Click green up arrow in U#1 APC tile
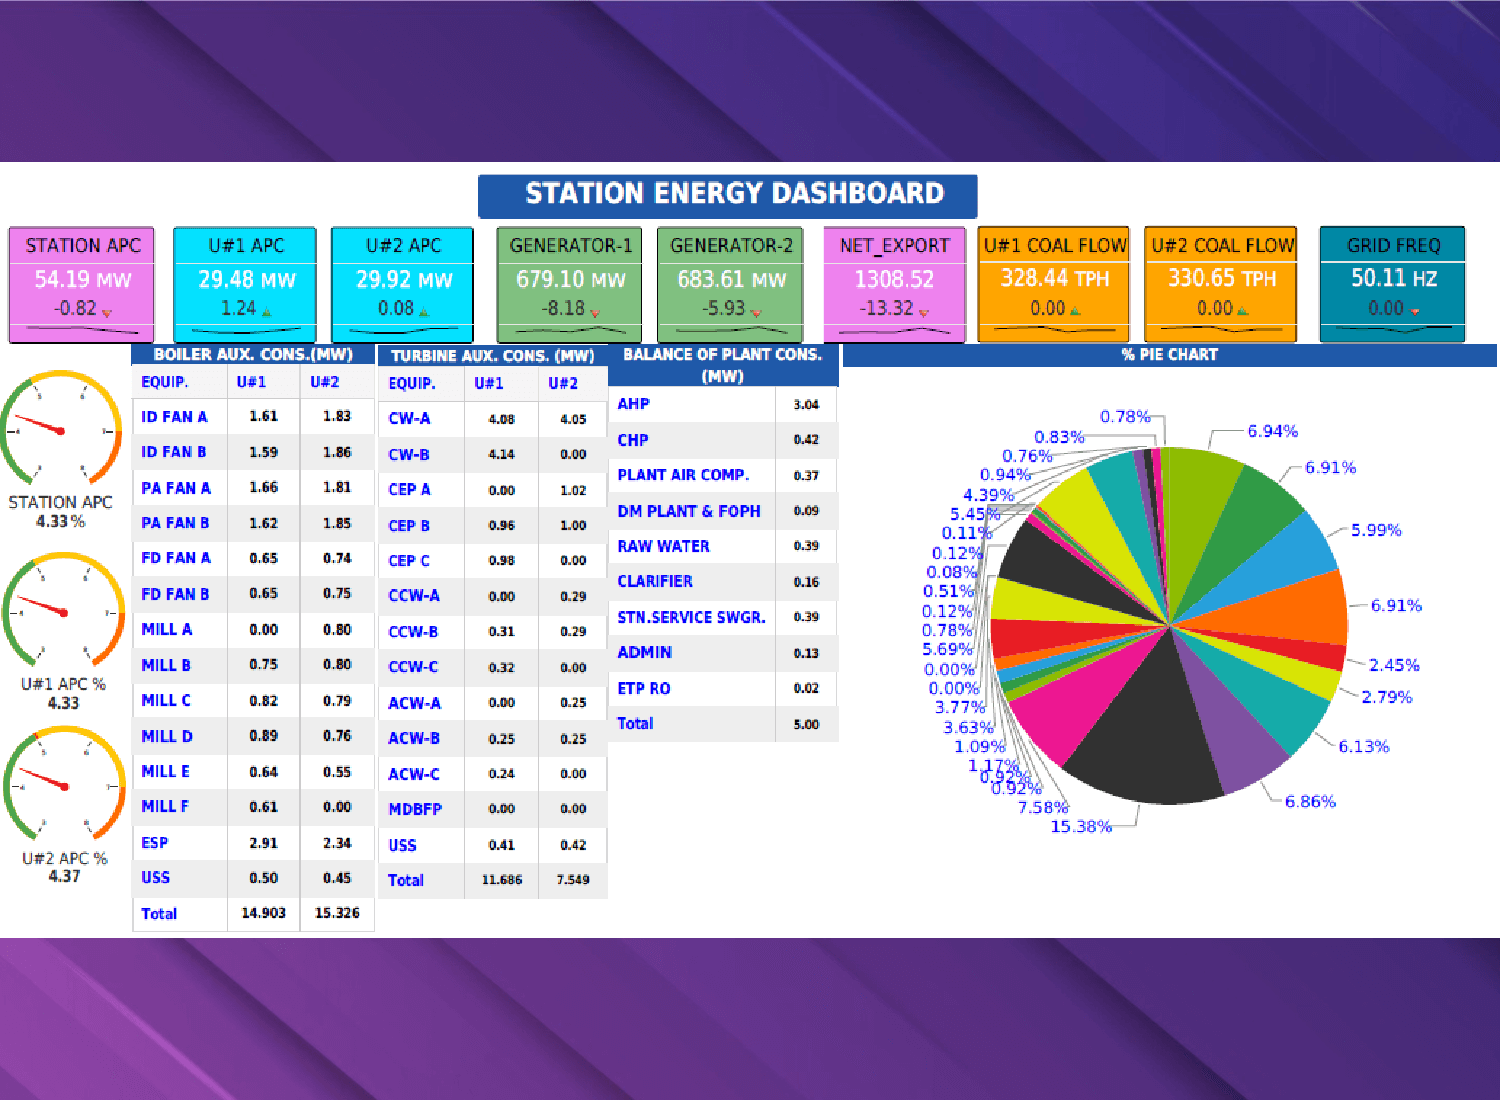 (x=266, y=313)
